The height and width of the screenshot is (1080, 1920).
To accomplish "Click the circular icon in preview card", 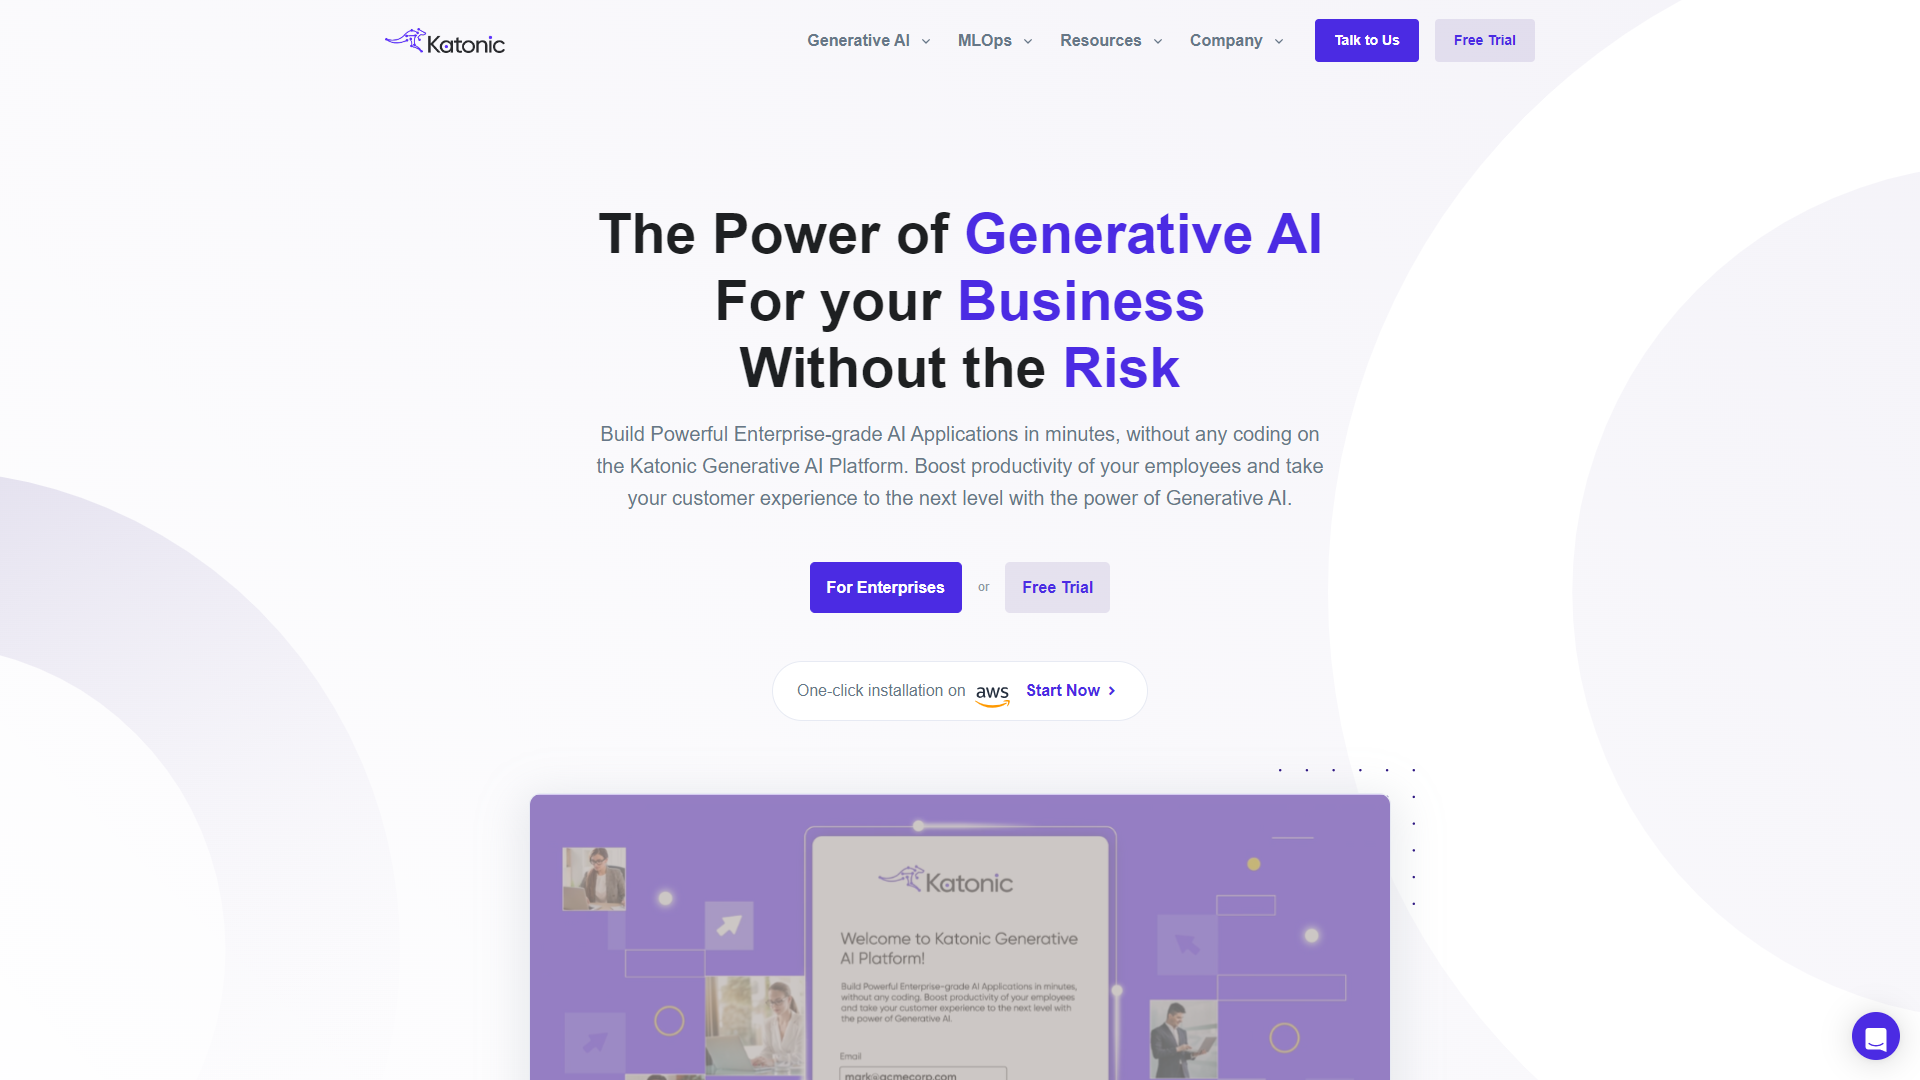I will 669,1022.
